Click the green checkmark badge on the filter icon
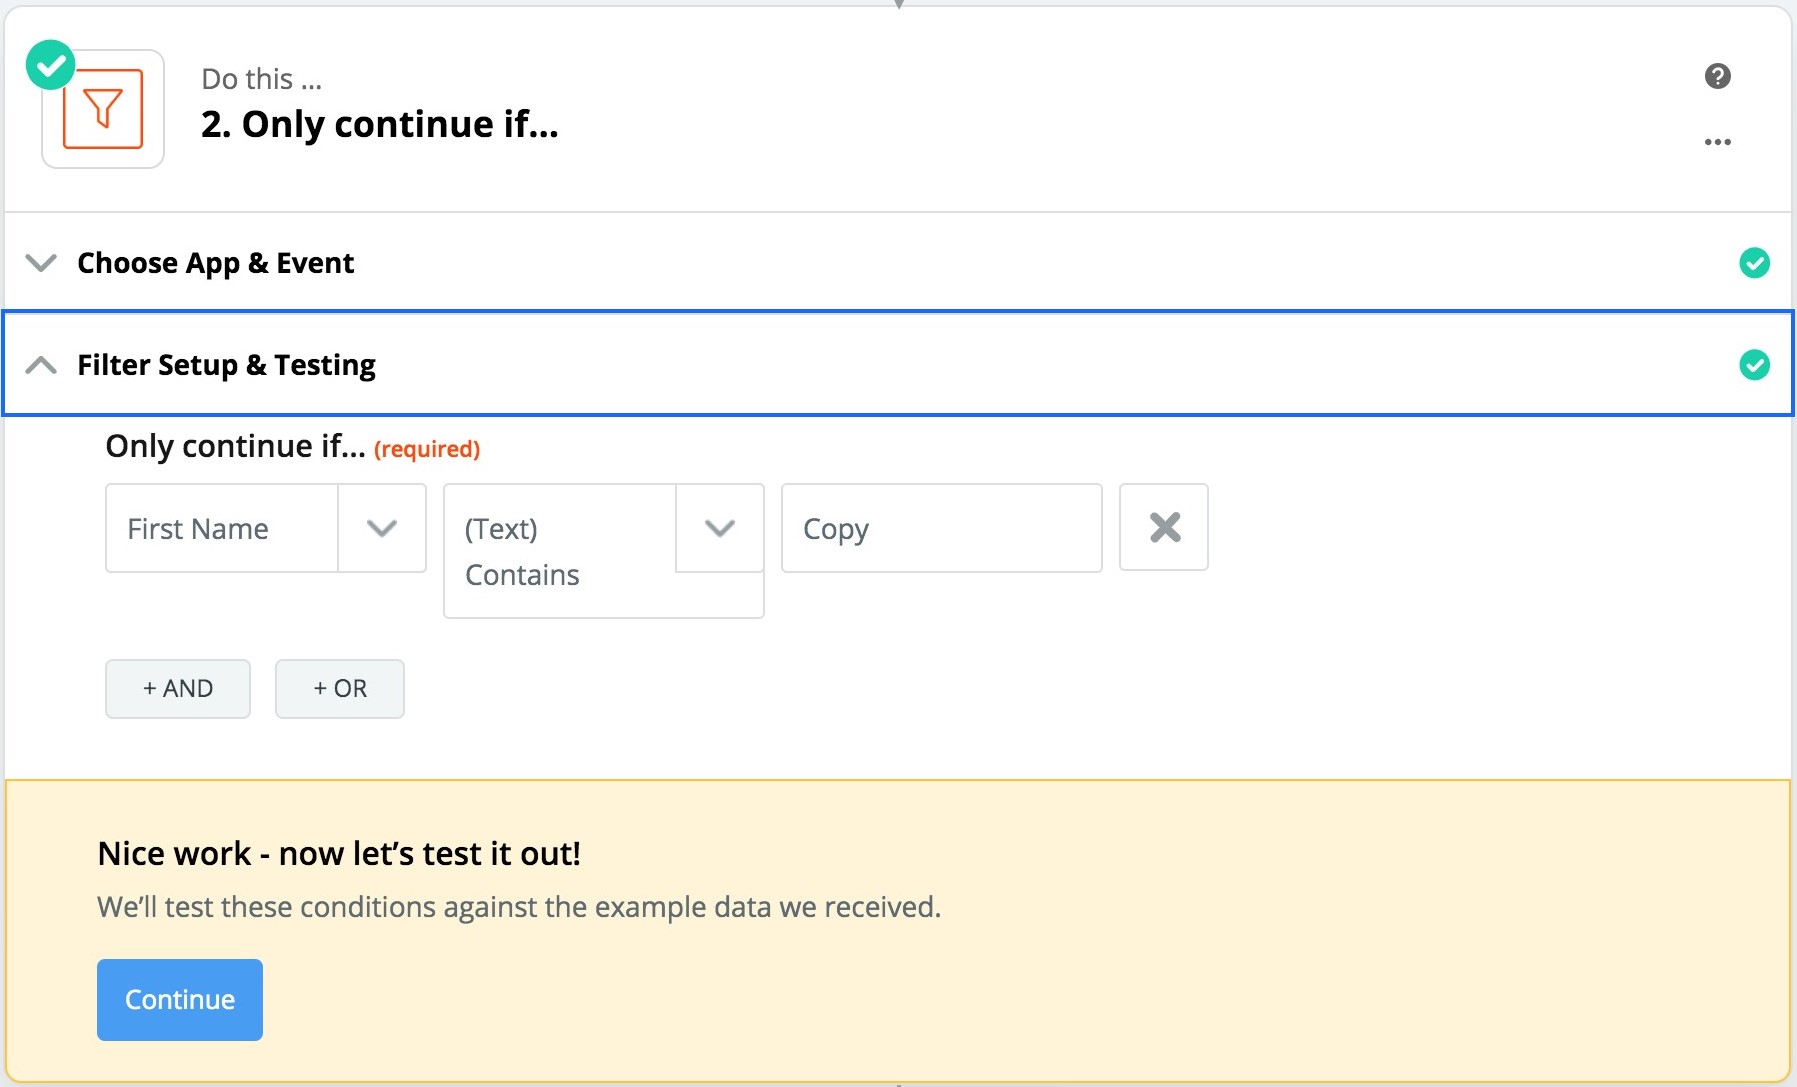The image size is (1797, 1087). [x=50, y=65]
